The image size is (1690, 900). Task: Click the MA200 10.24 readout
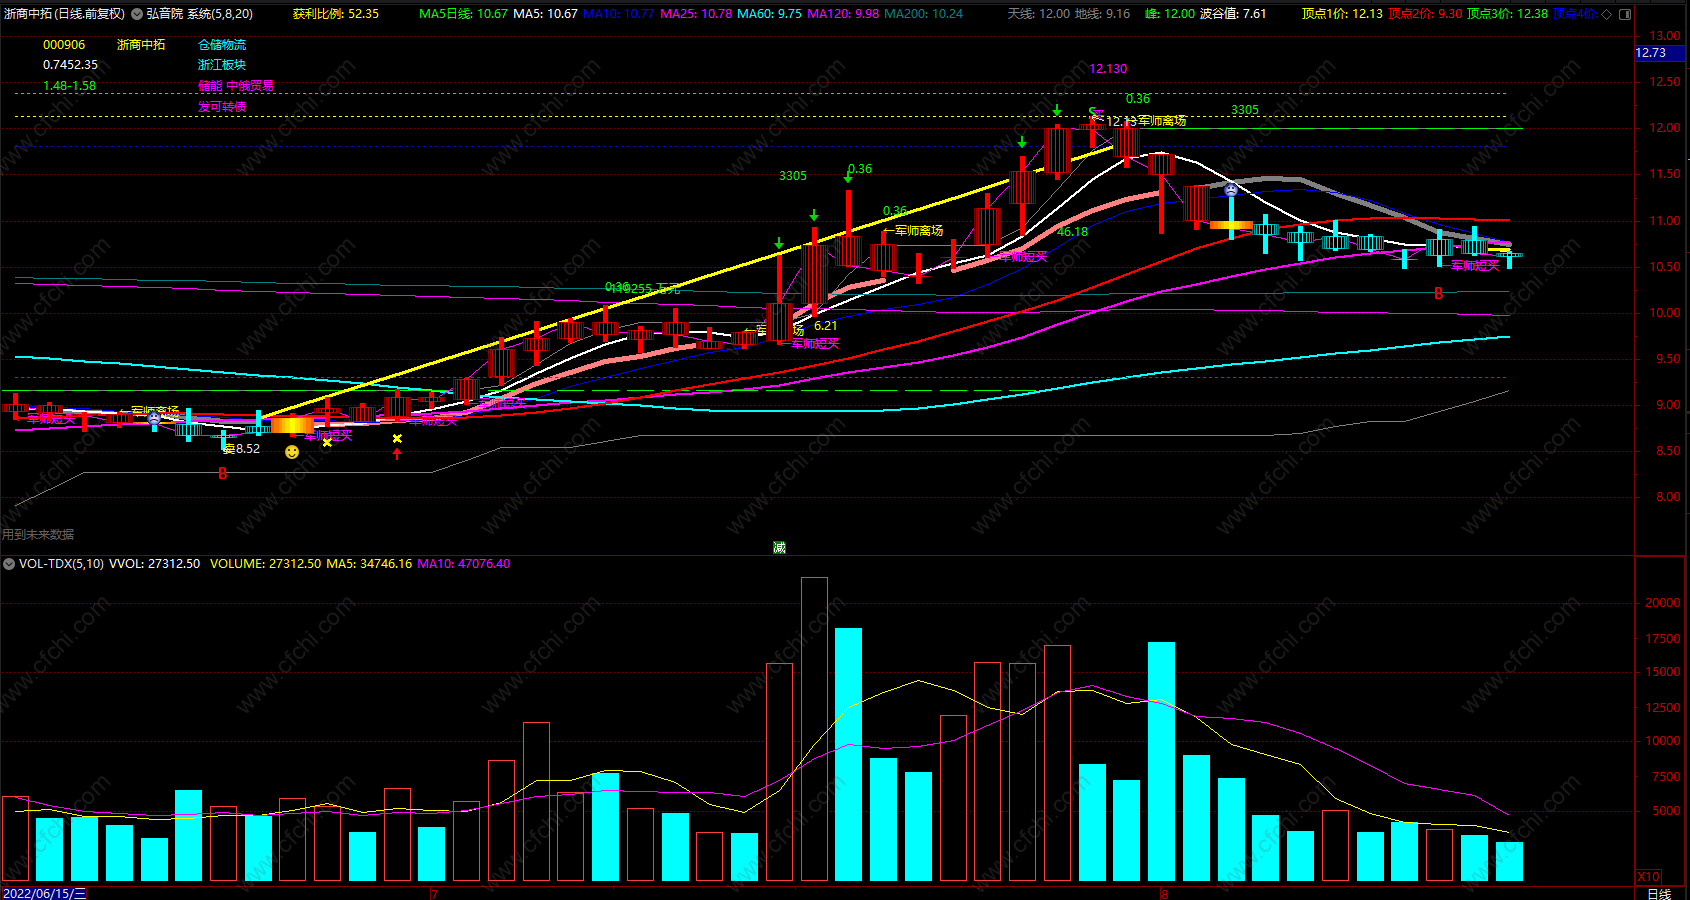pyautogui.click(x=924, y=14)
